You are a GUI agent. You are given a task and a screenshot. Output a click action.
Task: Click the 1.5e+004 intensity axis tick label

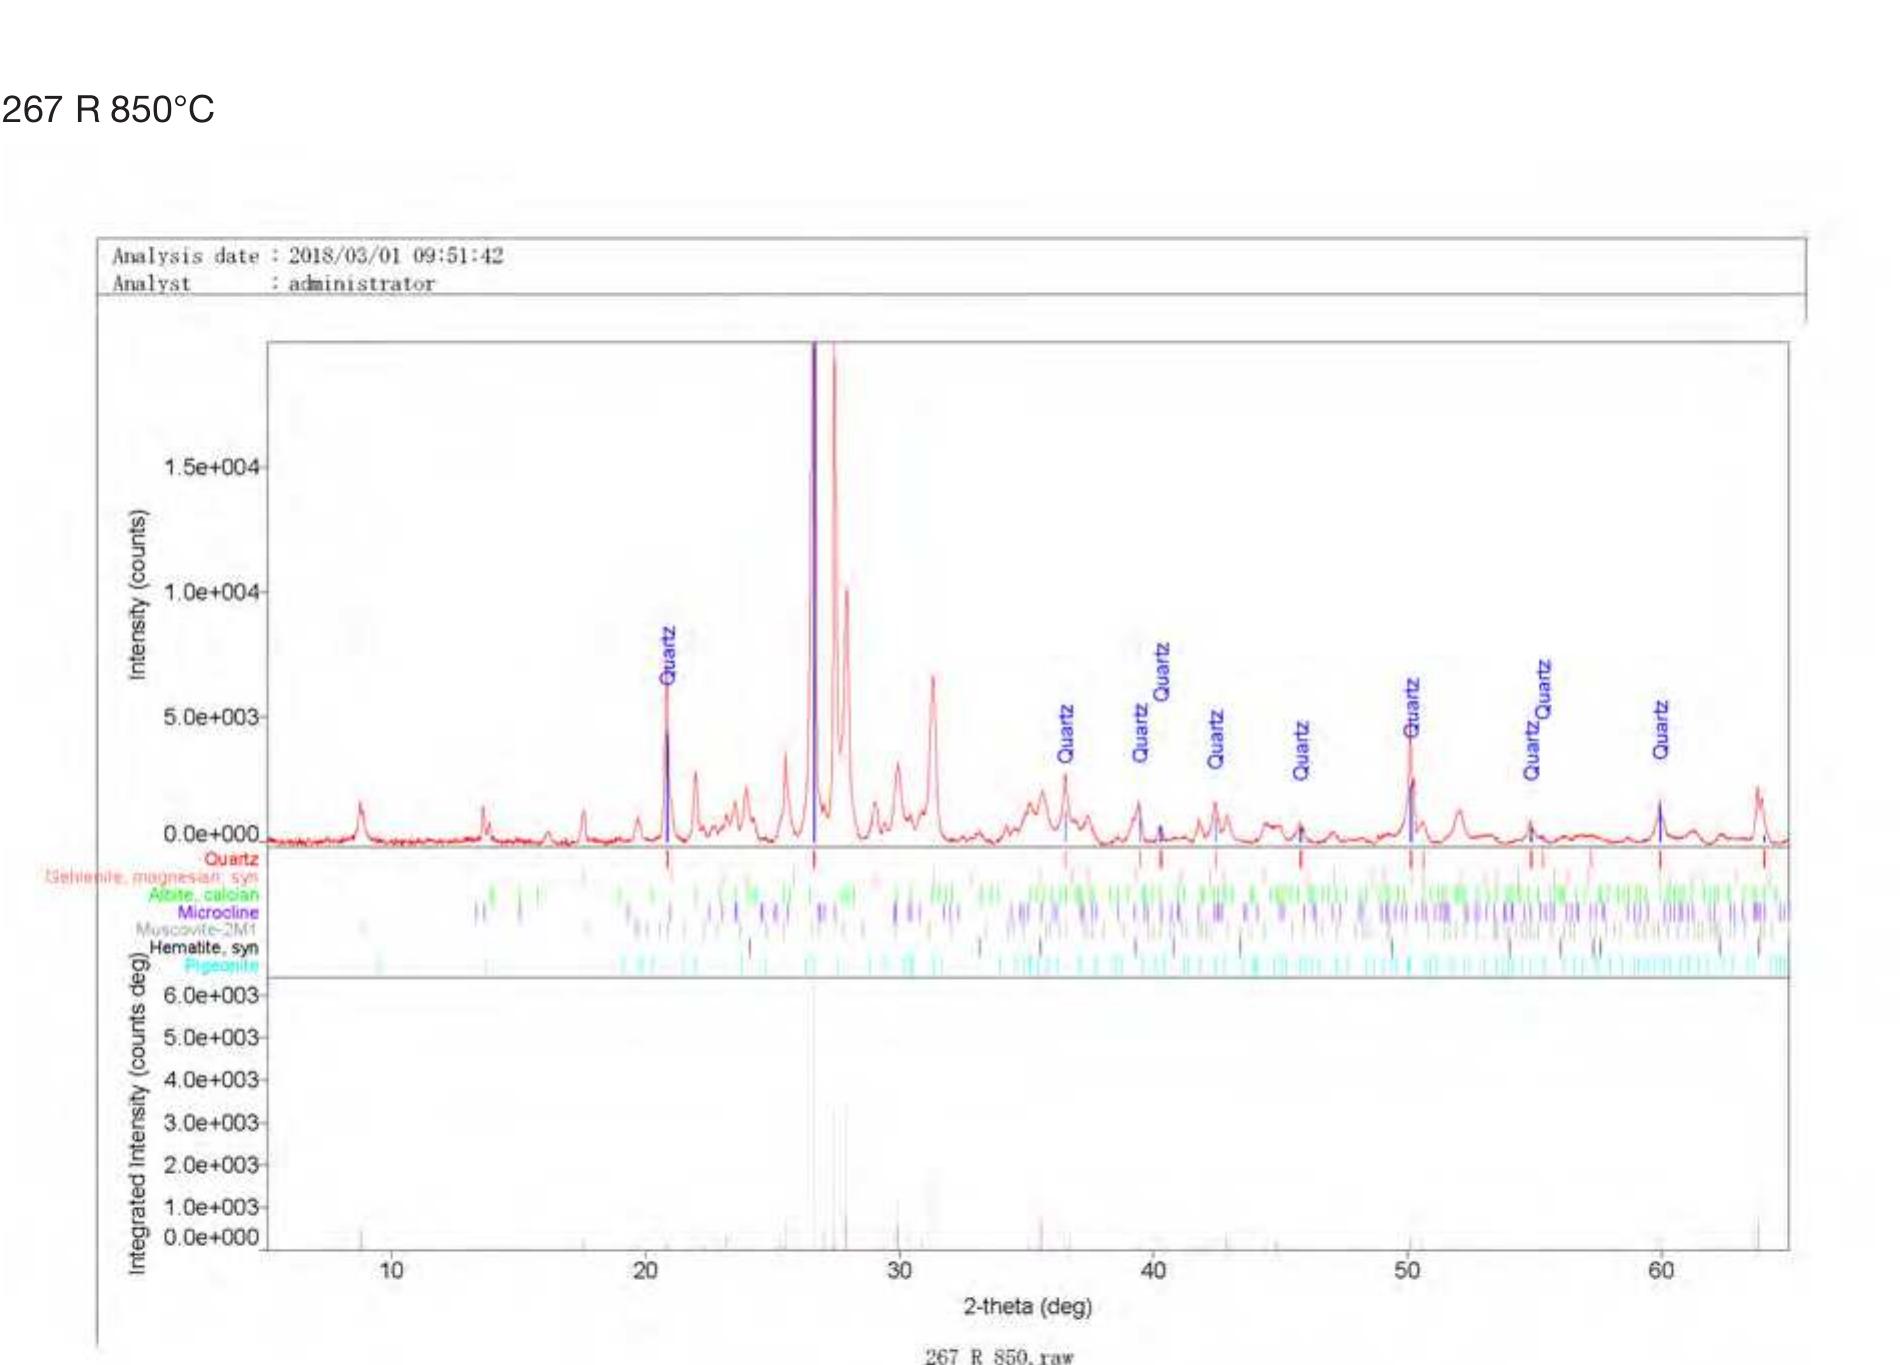pos(210,467)
